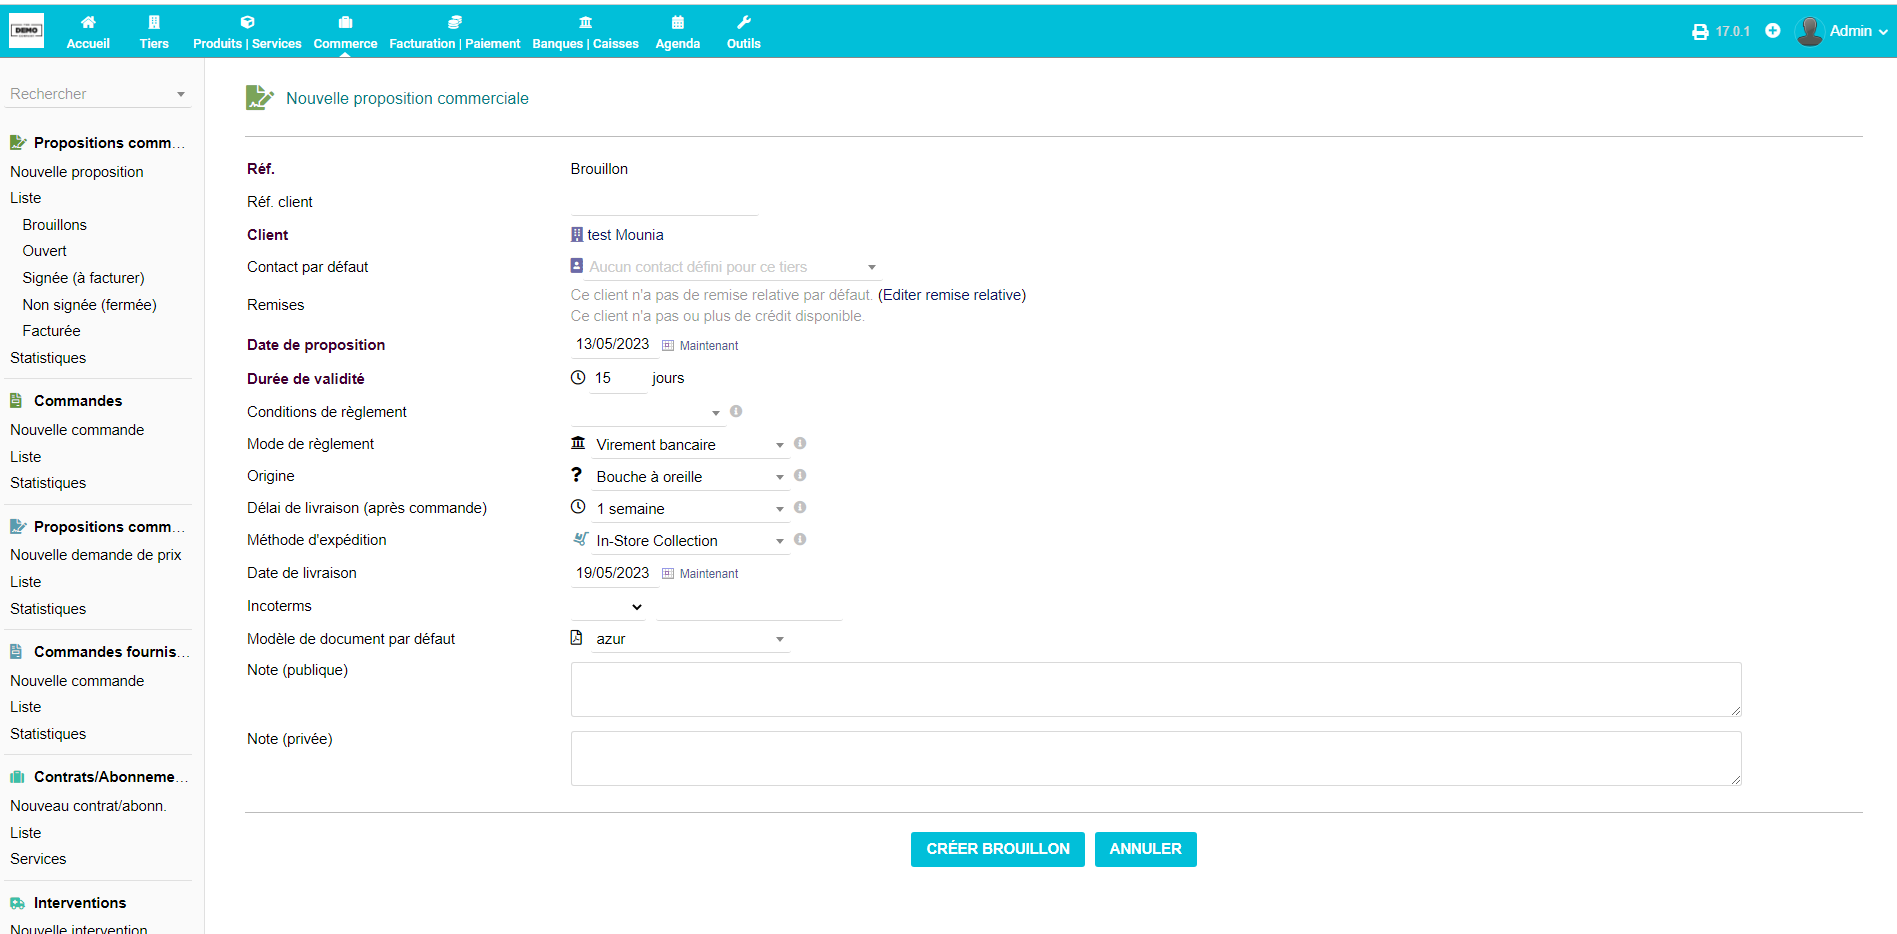Open the Modèle de document azur dropdown
1897x934 pixels.
click(x=688, y=639)
